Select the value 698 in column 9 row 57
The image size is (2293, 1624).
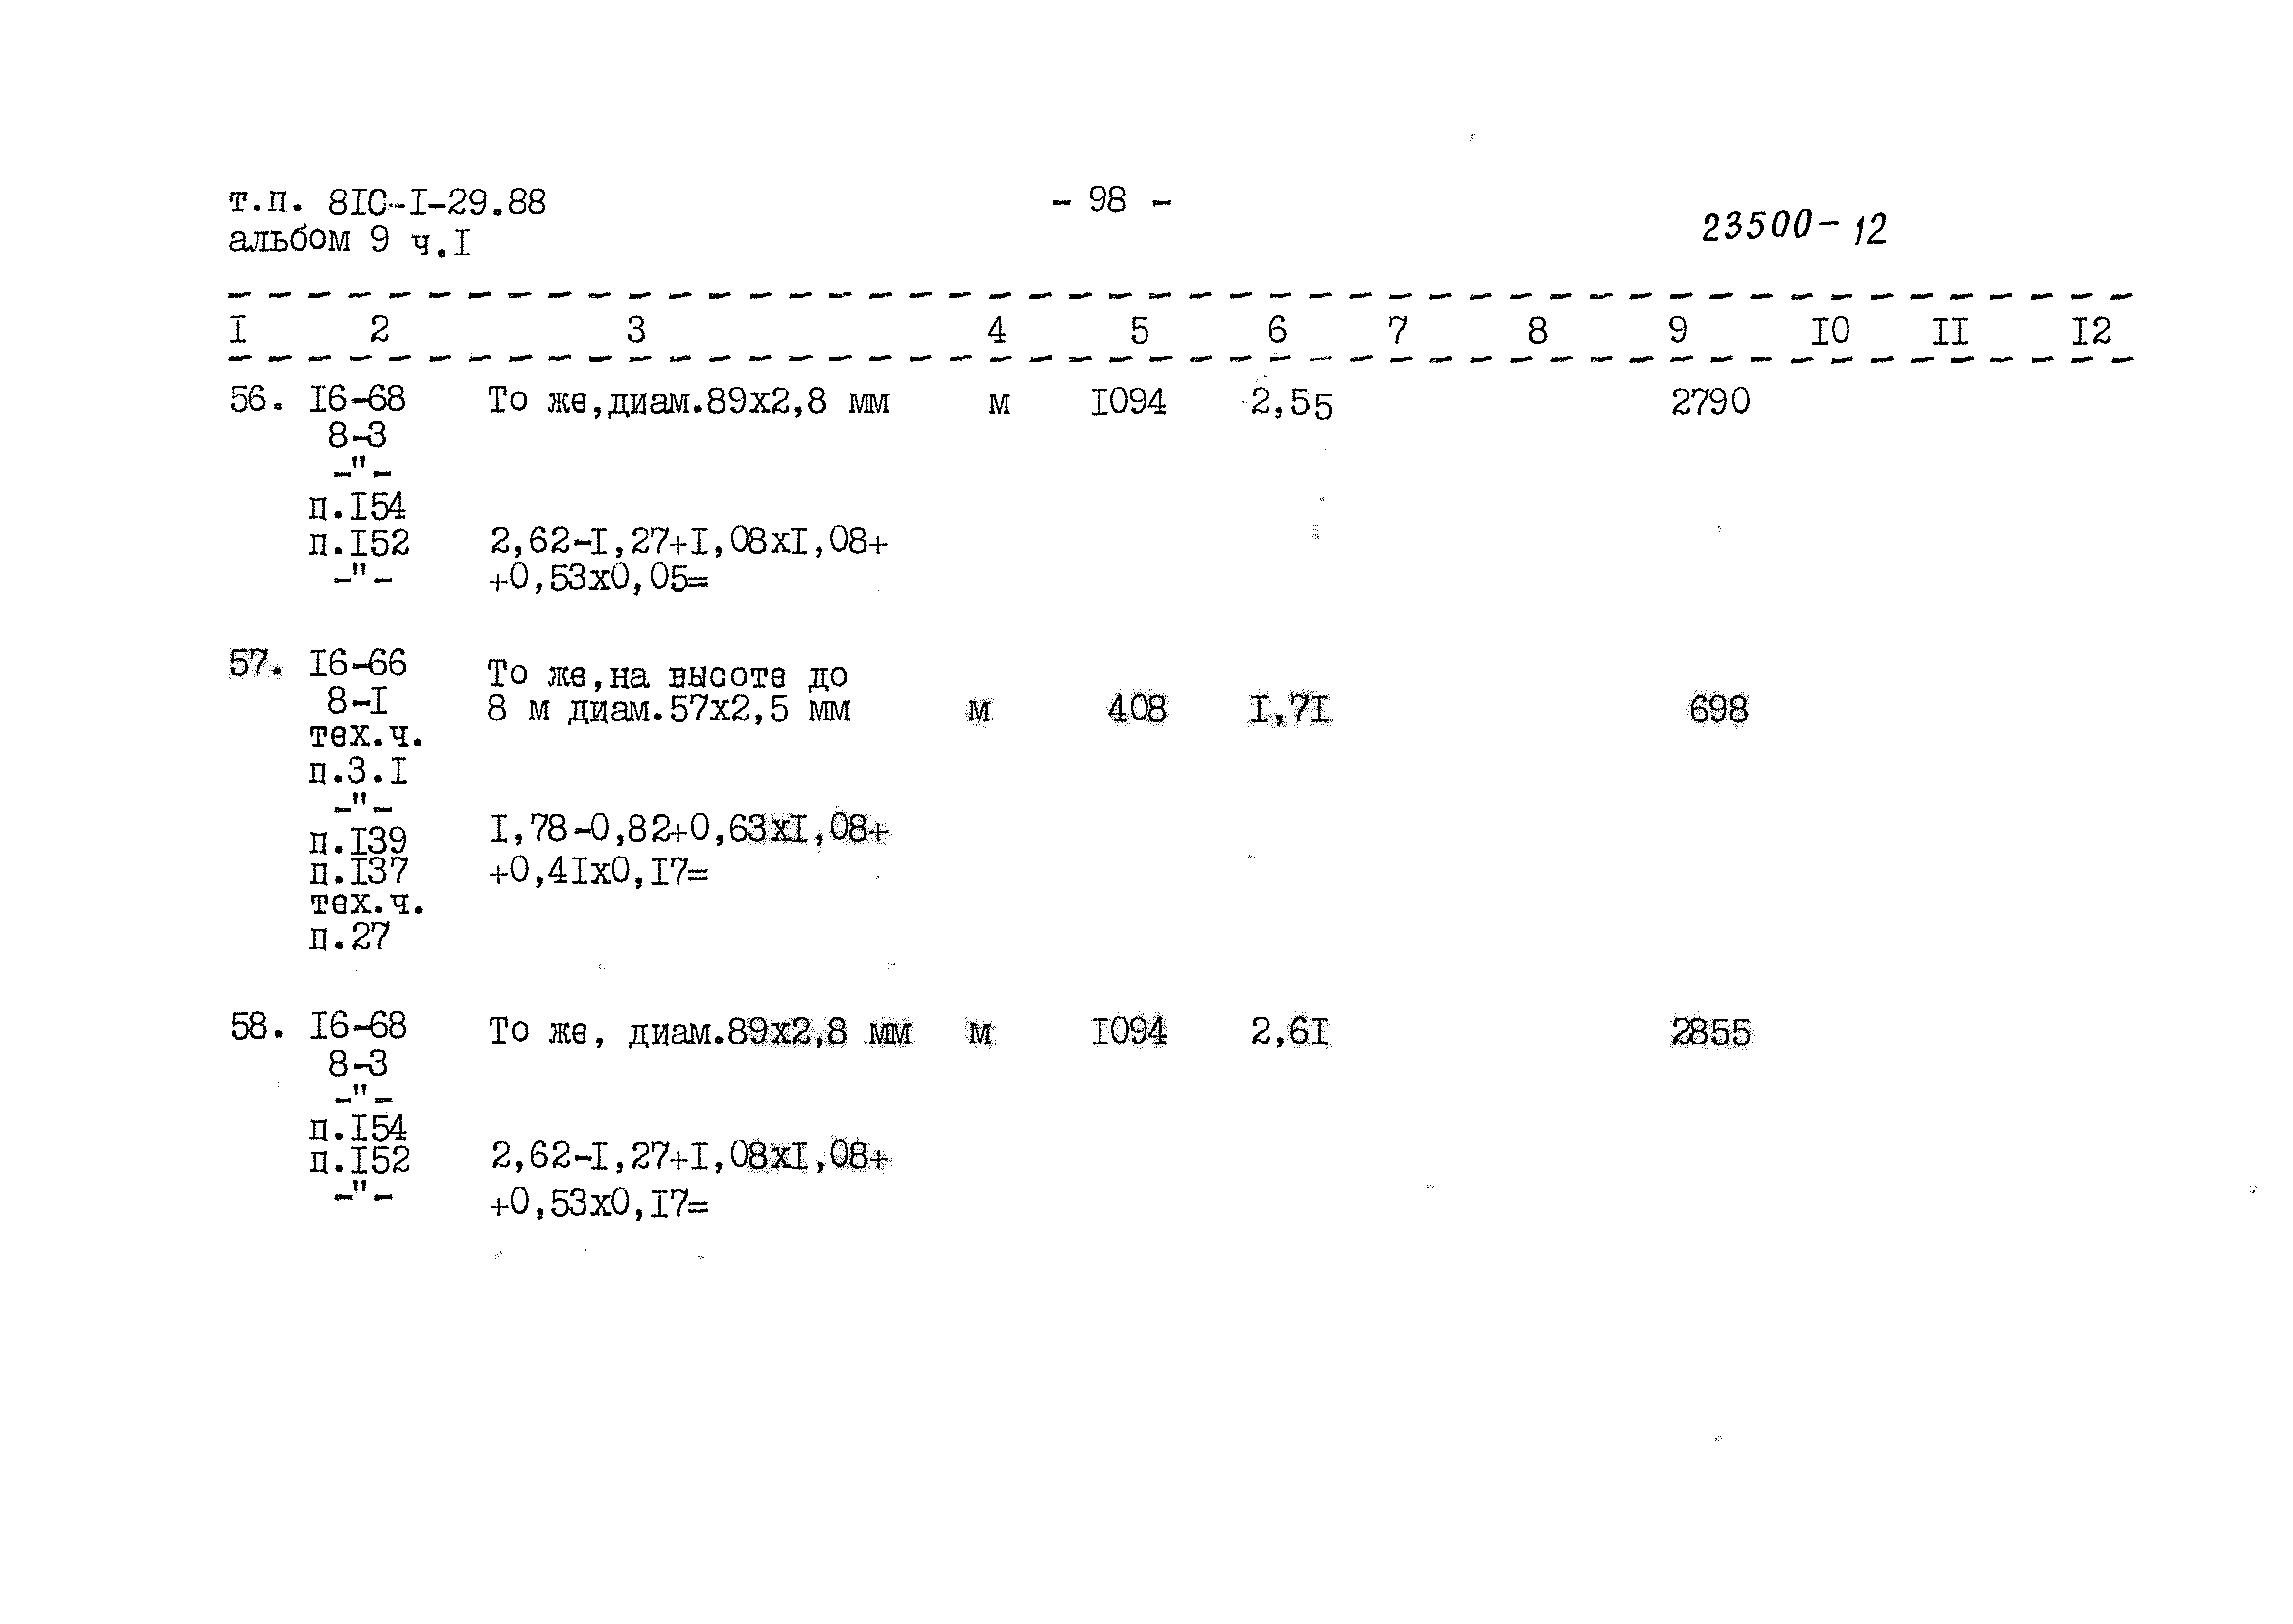pyautogui.click(x=1680, y=718)
